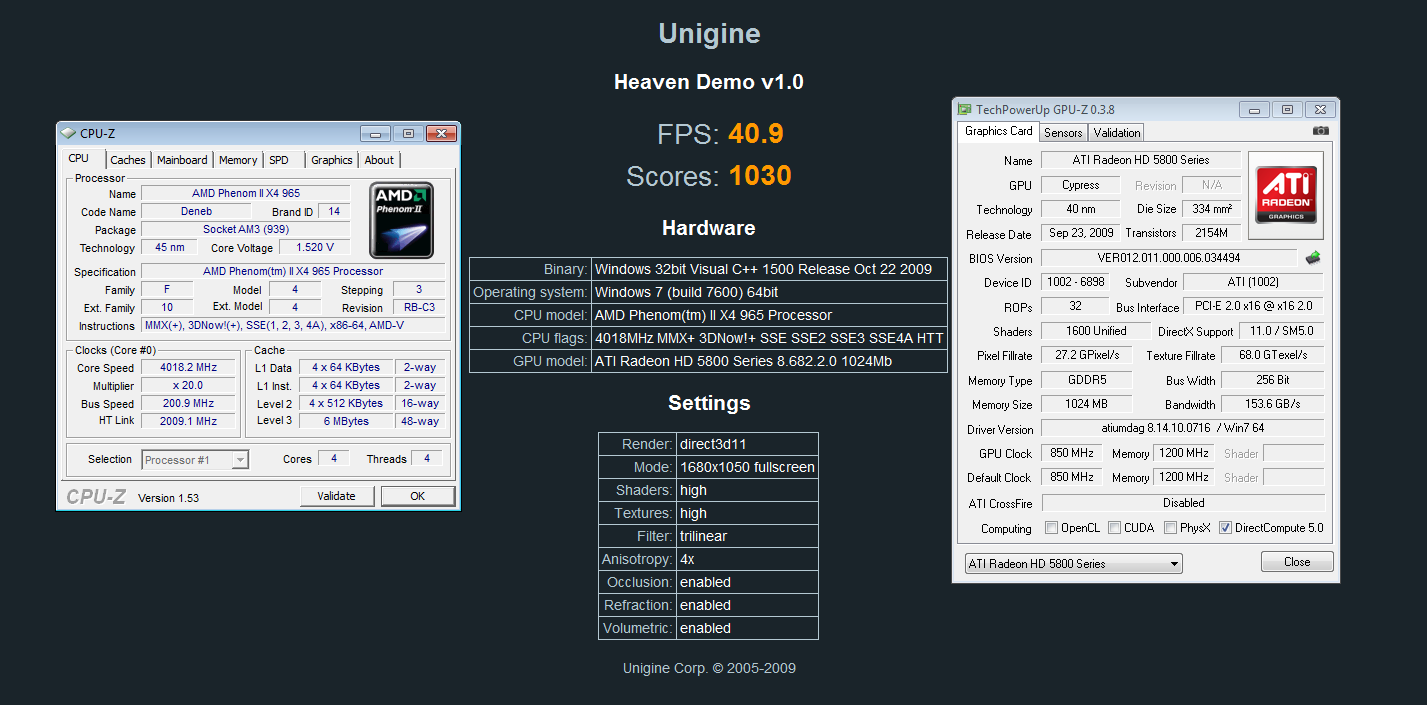
Task: Go to the Graphics tab in CPU-Z
Action: click(332, 160)
